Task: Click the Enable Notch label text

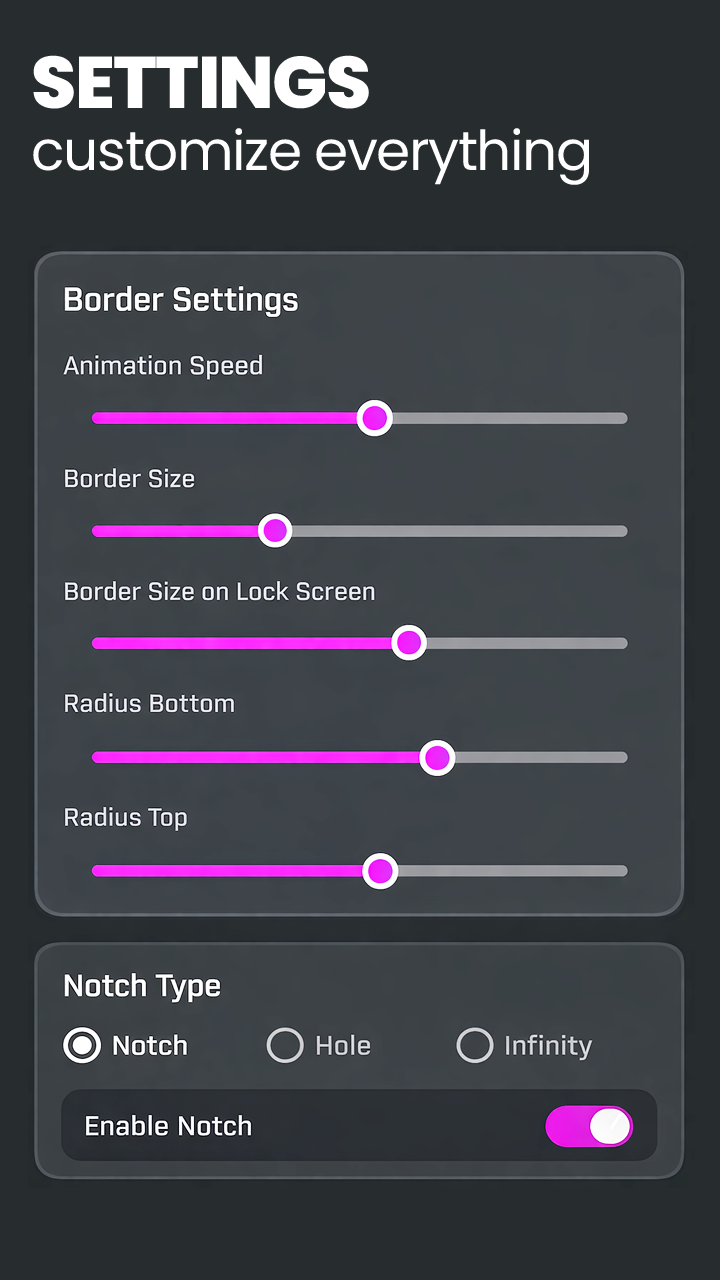Action: [168, 1126]
